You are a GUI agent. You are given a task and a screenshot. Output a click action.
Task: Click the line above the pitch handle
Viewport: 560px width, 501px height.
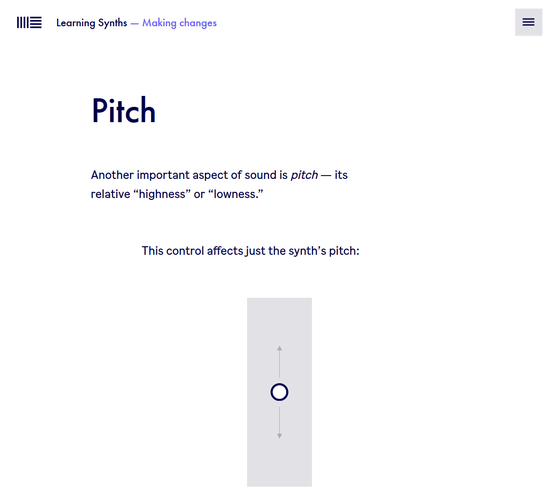pyautogui.click(x=280, y=364)
